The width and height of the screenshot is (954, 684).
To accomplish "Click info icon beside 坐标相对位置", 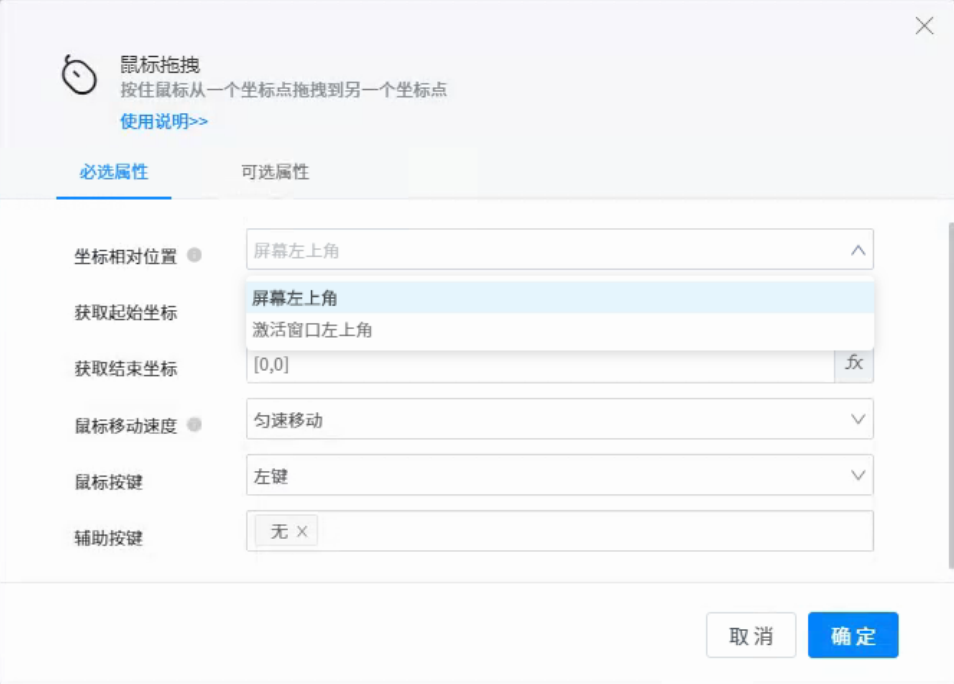I will [194, 255].
